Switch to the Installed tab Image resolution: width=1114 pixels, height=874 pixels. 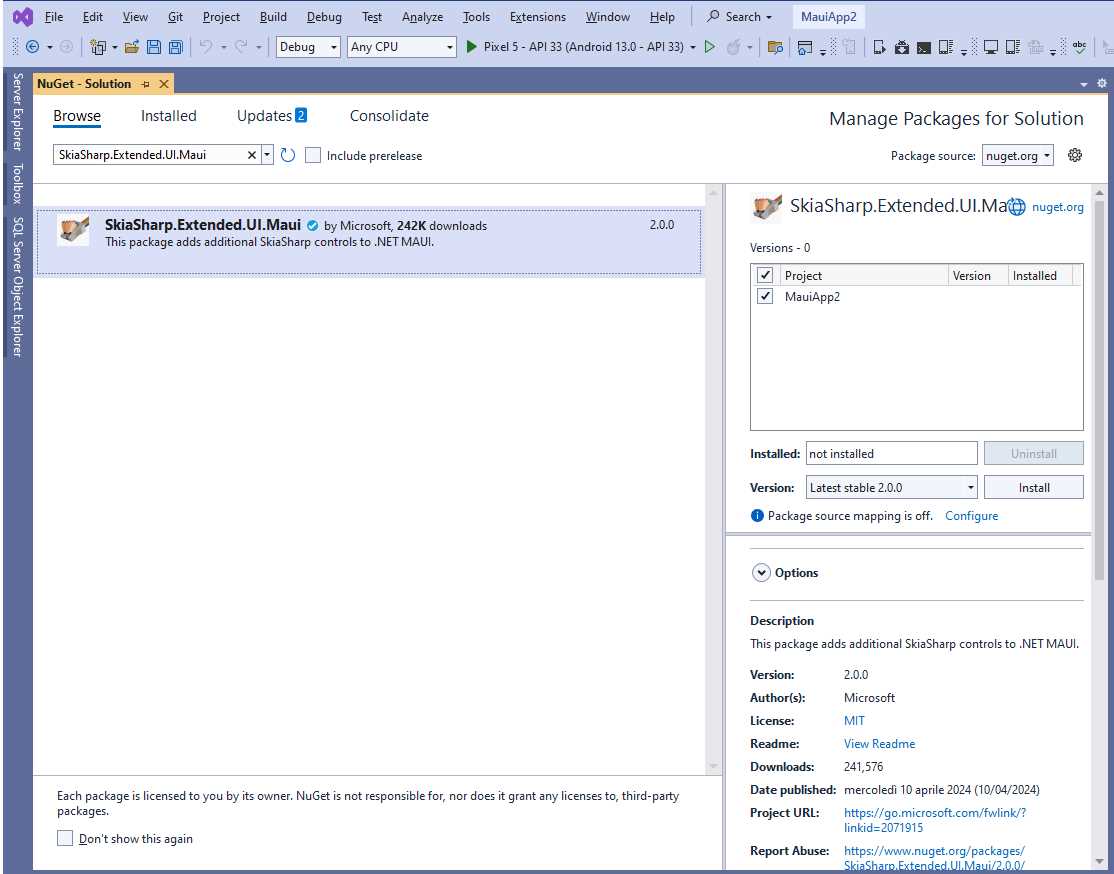168,116
